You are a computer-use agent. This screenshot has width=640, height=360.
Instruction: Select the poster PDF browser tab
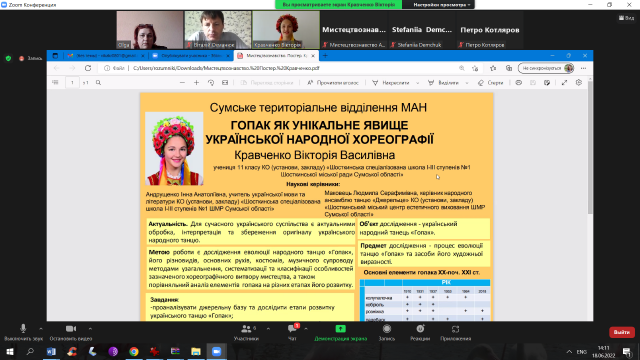point(276,56)
